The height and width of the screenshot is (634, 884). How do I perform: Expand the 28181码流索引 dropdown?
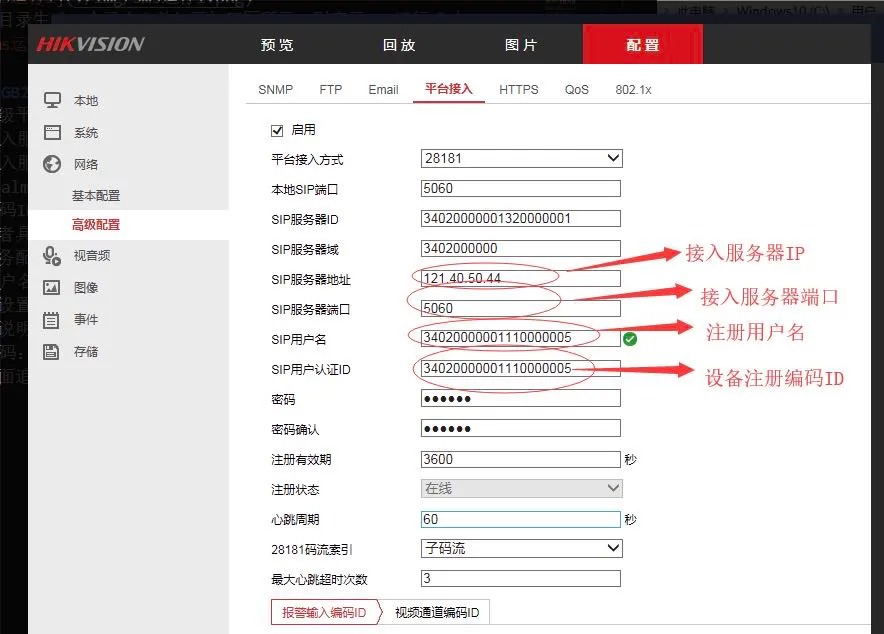520,548
